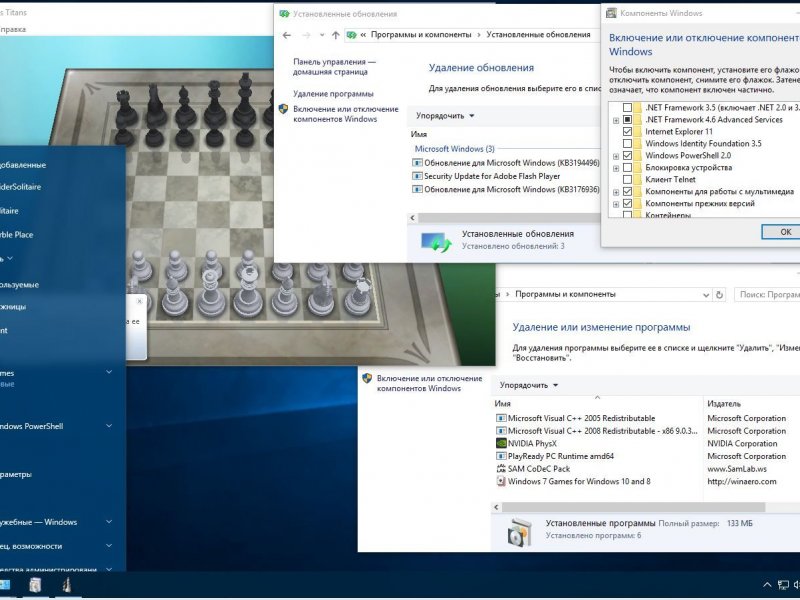Uncheck Windows PowerShell 2.0
This screenshot has width=800, height=600.
628,156
